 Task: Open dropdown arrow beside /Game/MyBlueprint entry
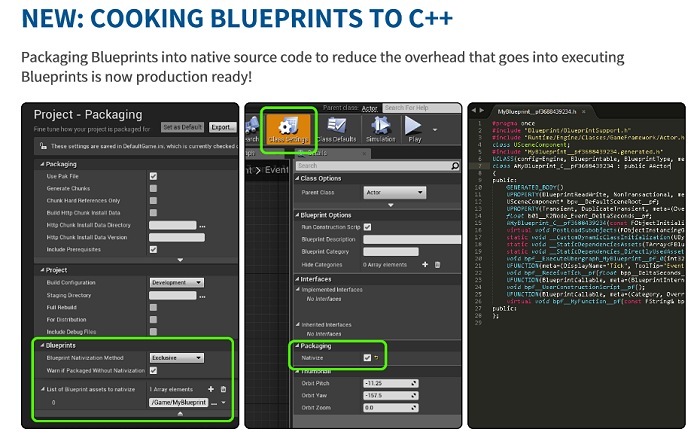click(223, 403)
